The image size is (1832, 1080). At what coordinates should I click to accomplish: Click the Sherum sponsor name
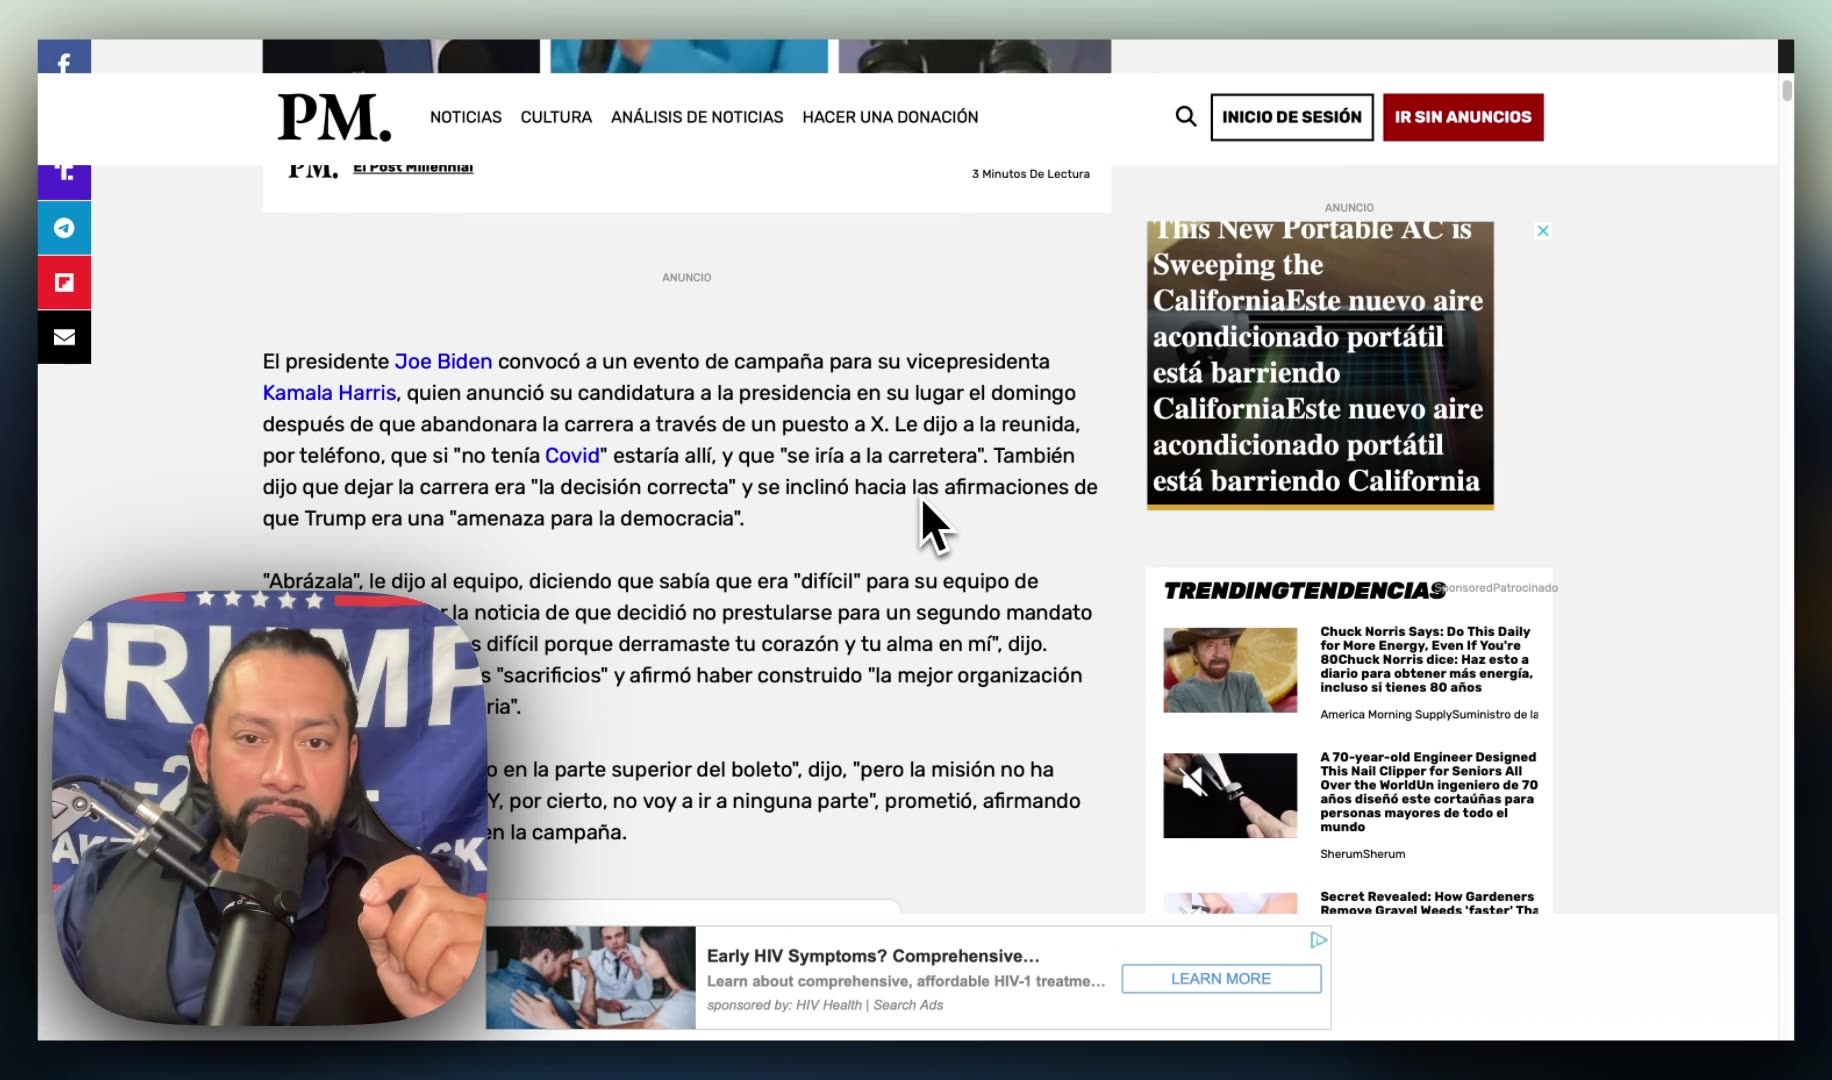point(1362,854)
